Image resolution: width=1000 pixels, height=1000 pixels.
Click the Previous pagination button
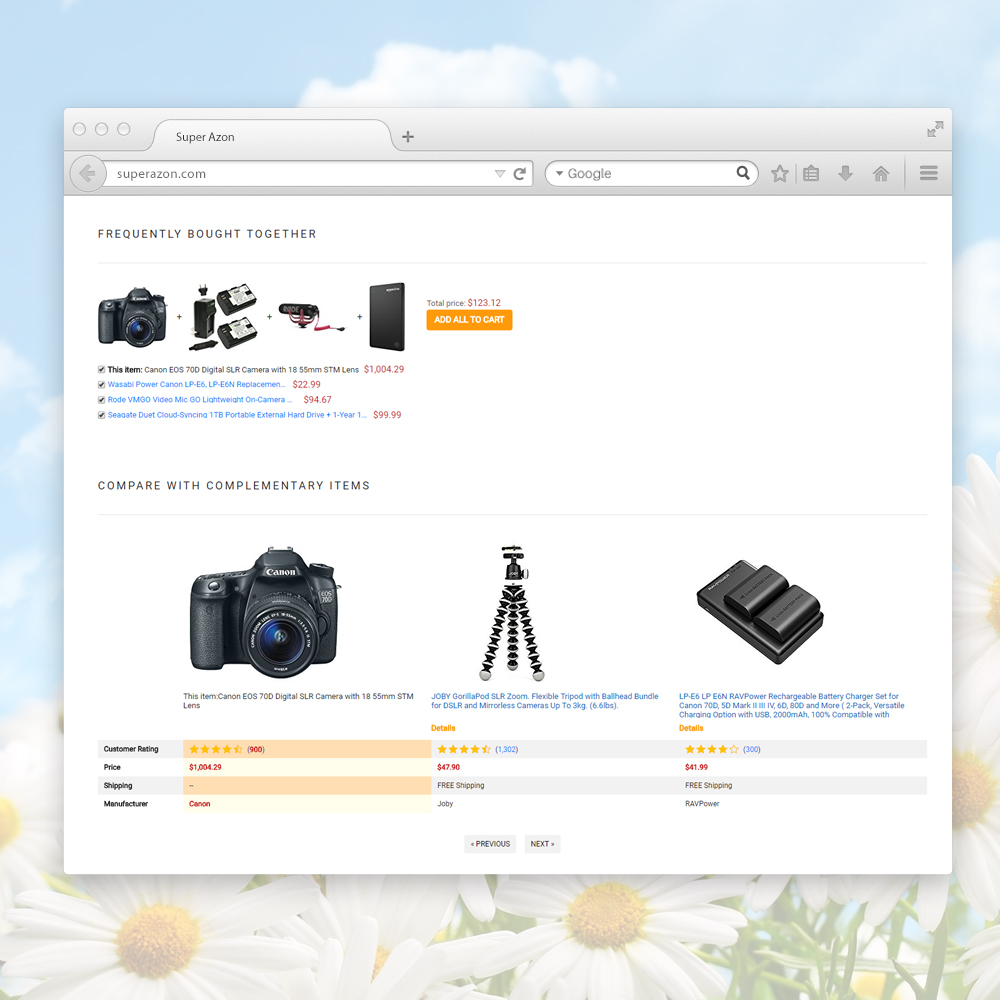490,844
